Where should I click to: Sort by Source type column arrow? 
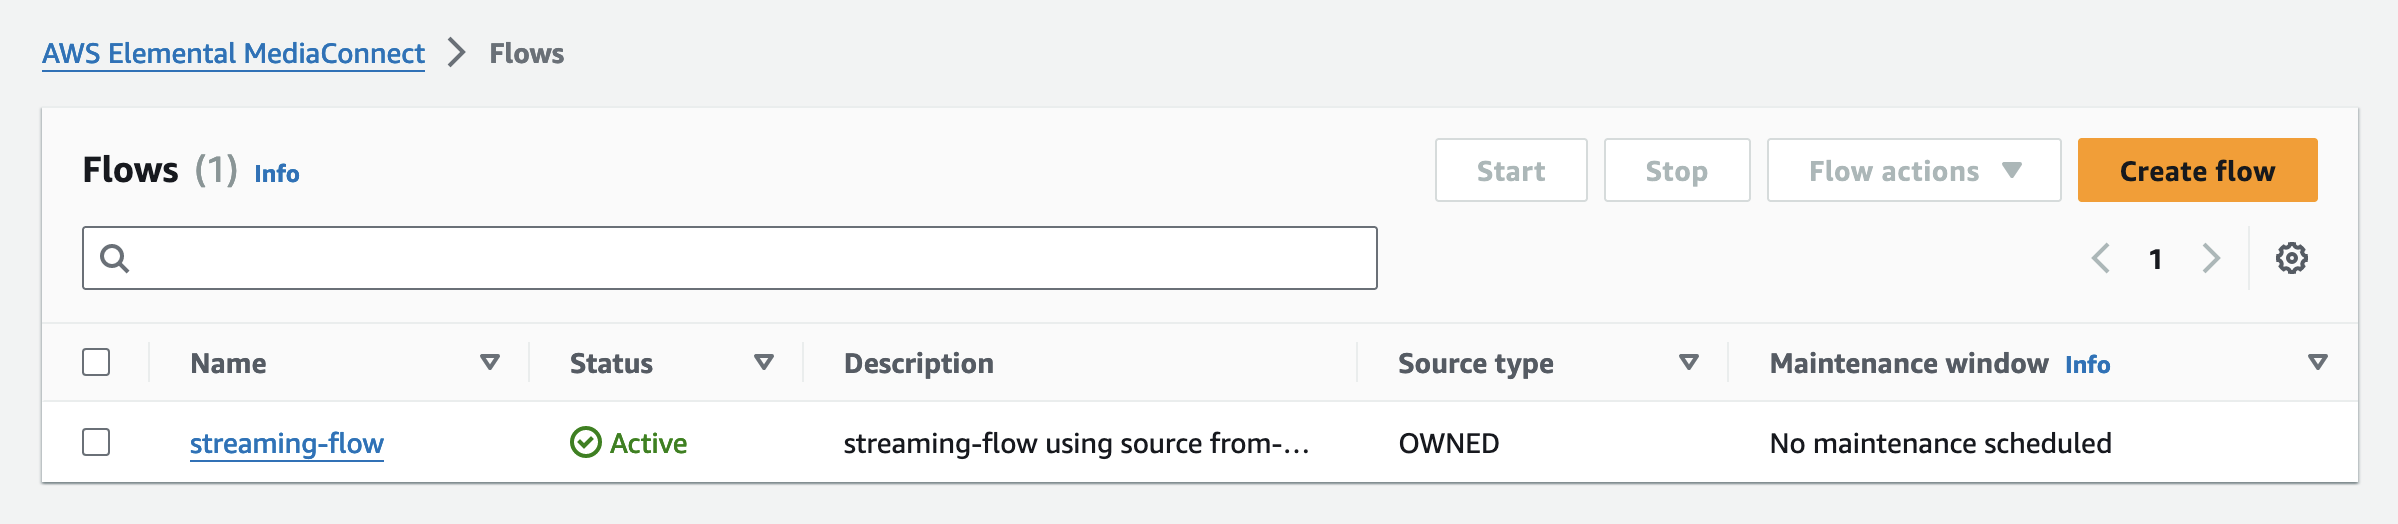point(1689,362)
